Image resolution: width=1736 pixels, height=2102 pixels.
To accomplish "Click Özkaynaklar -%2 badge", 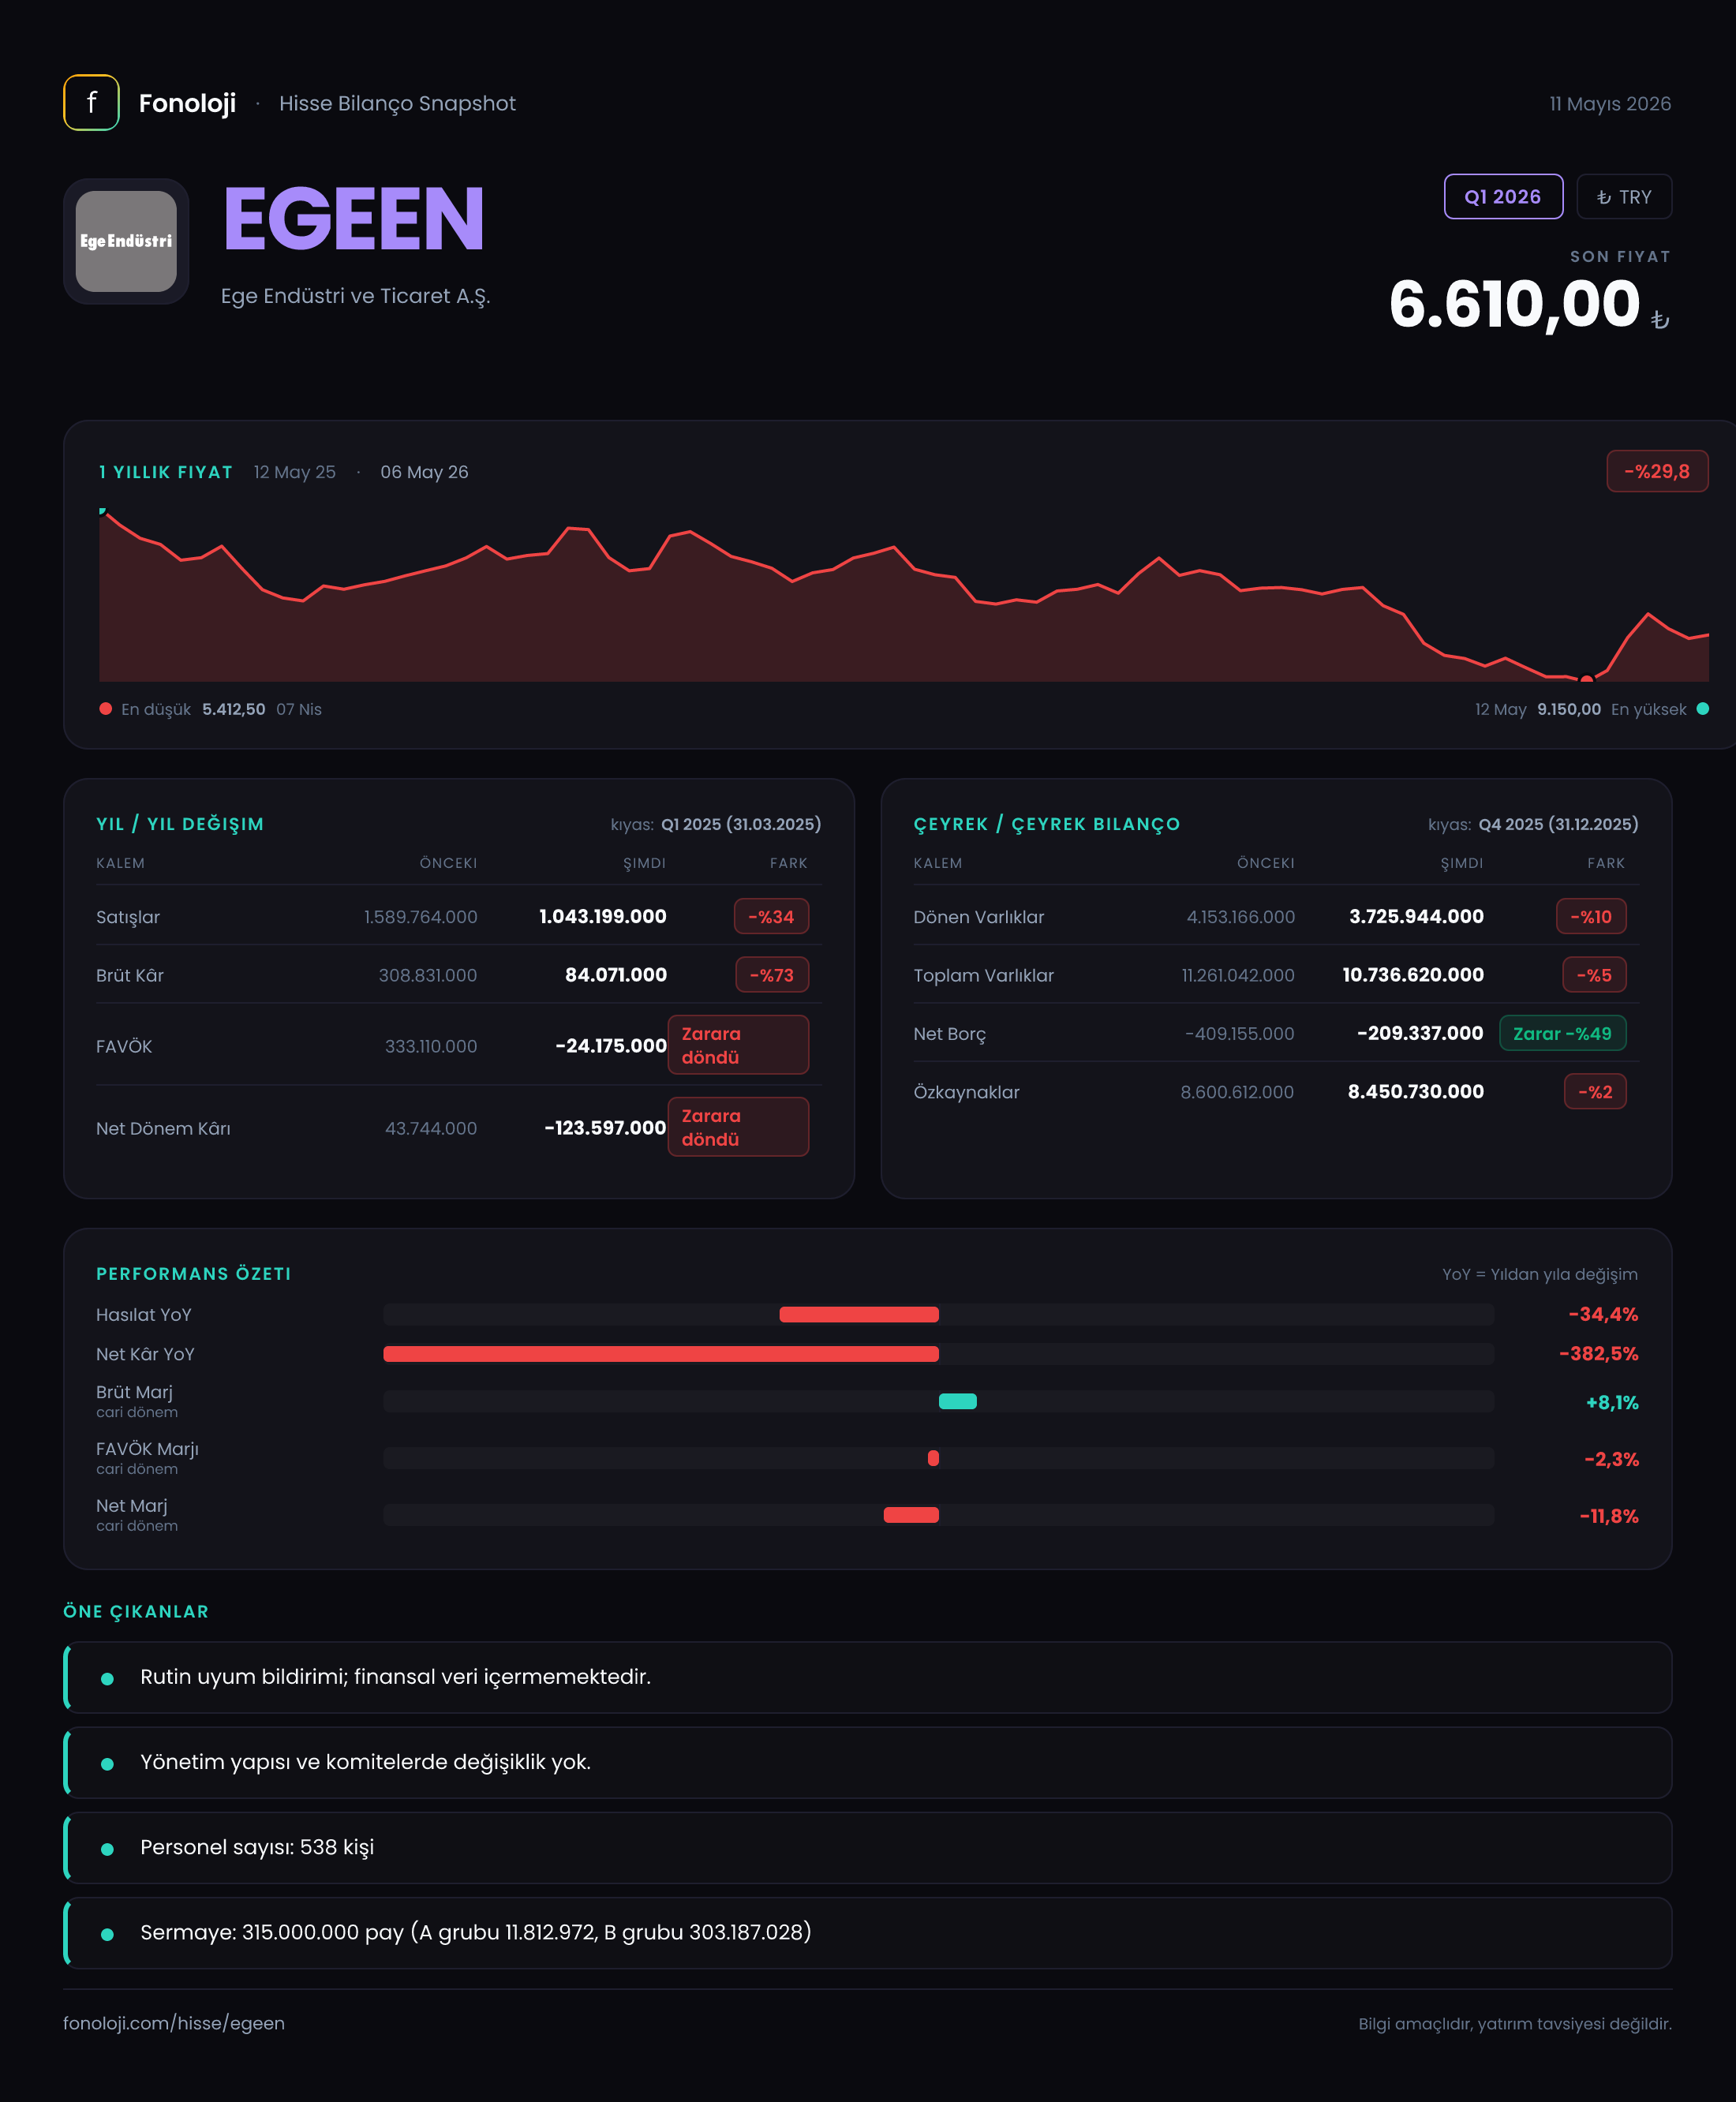I will (x=1595, y=1092).
